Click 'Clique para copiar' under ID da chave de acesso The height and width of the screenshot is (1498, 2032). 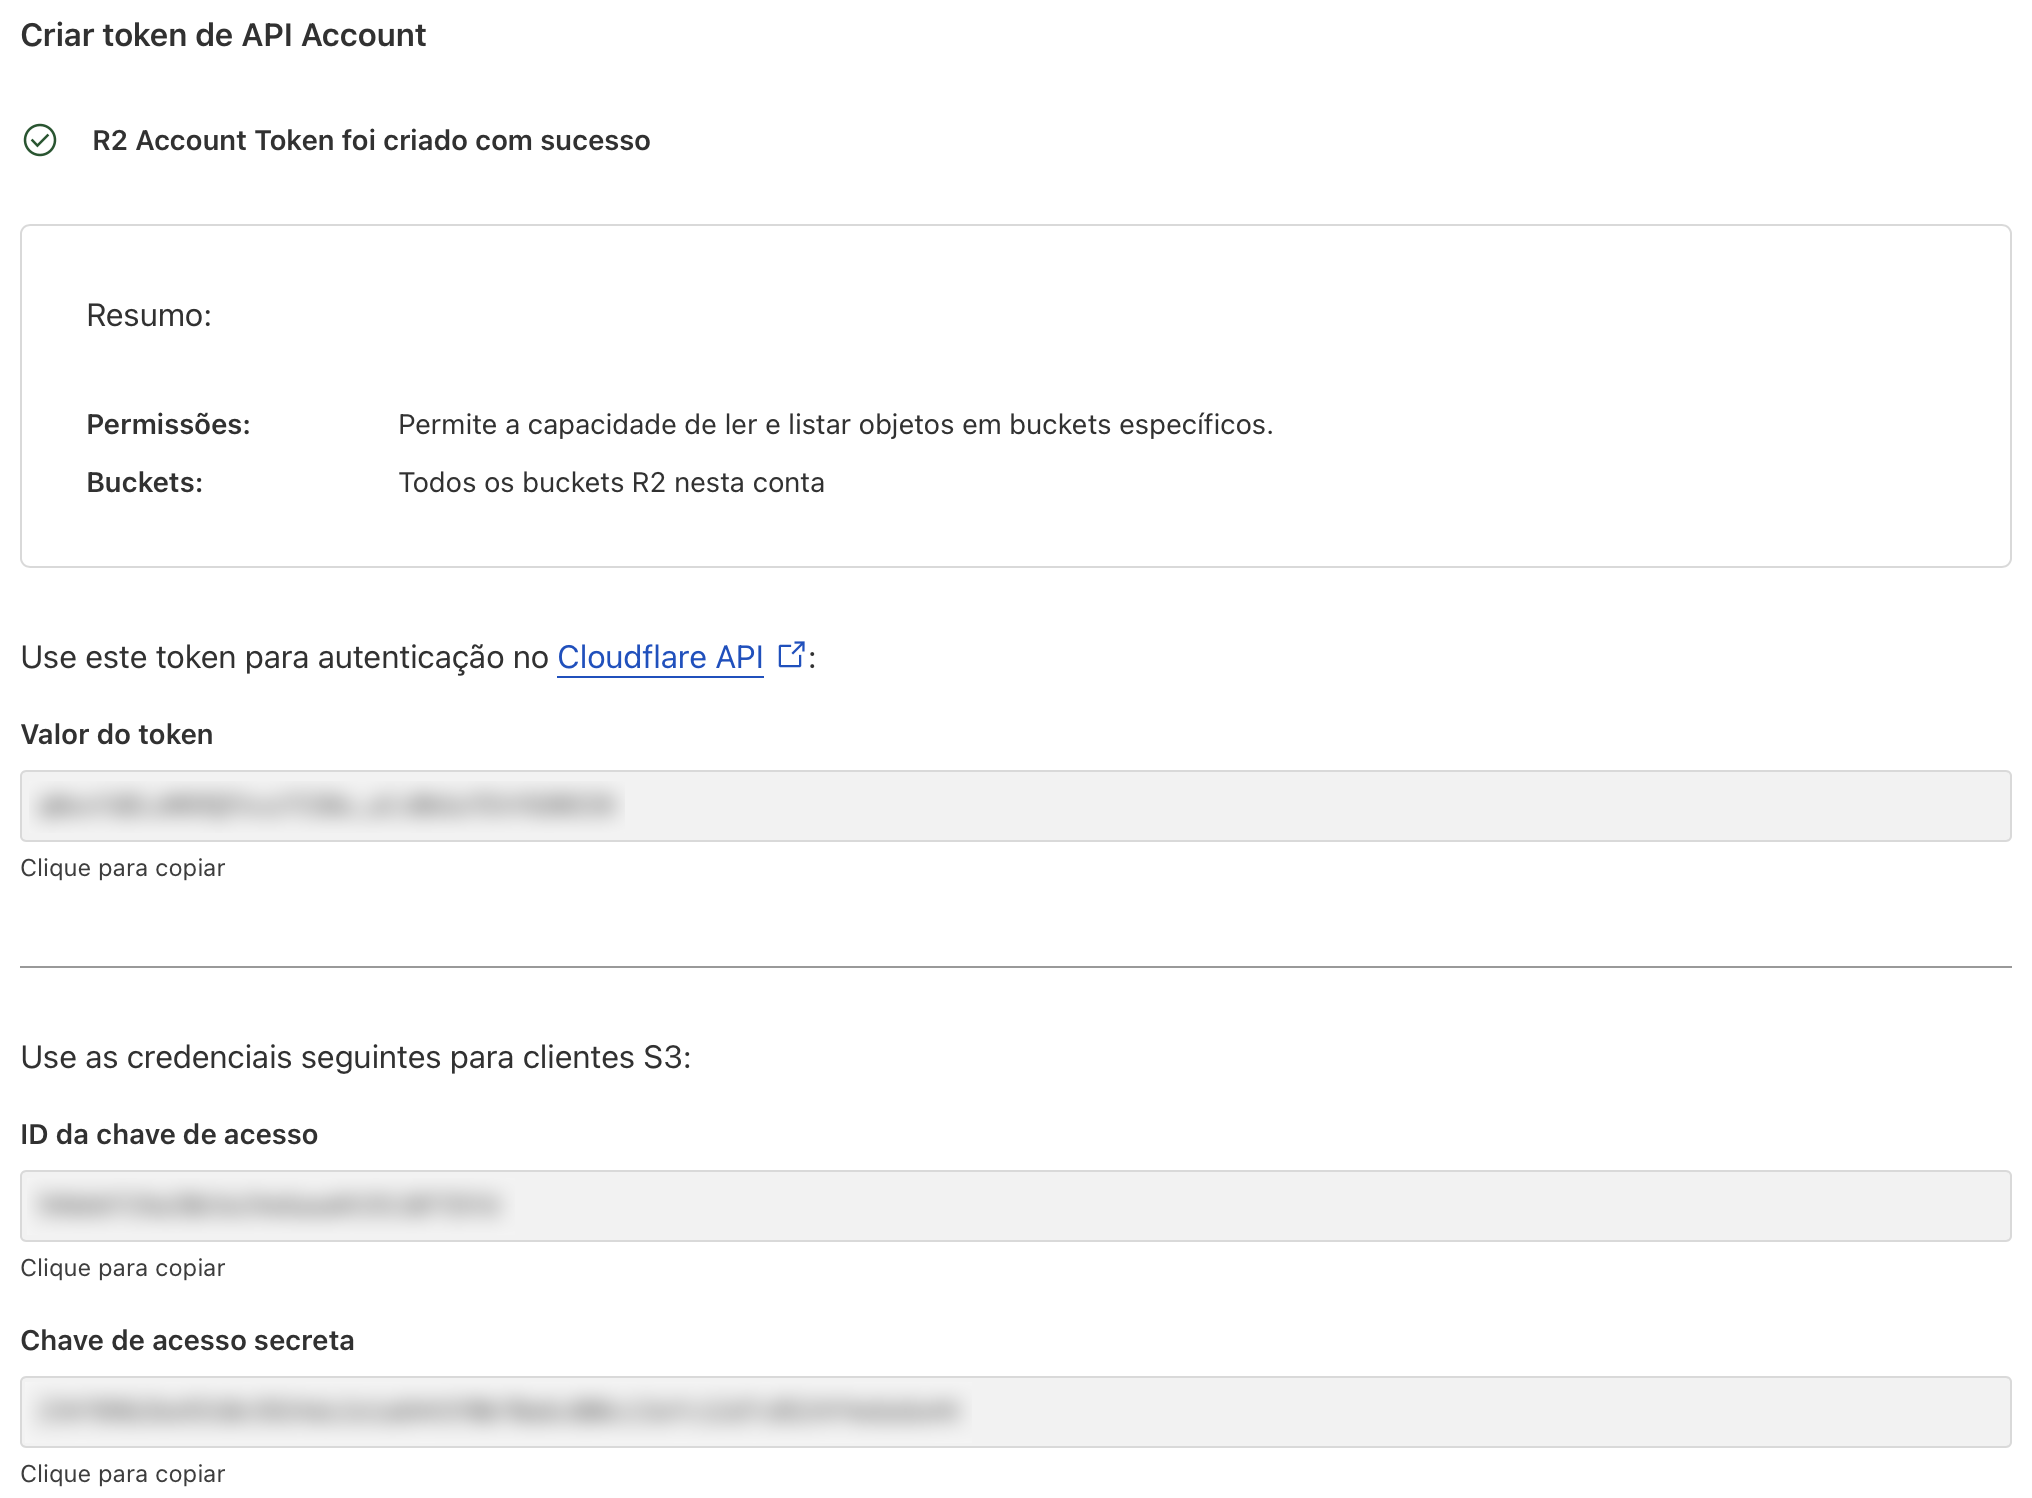coord(123,1268)
